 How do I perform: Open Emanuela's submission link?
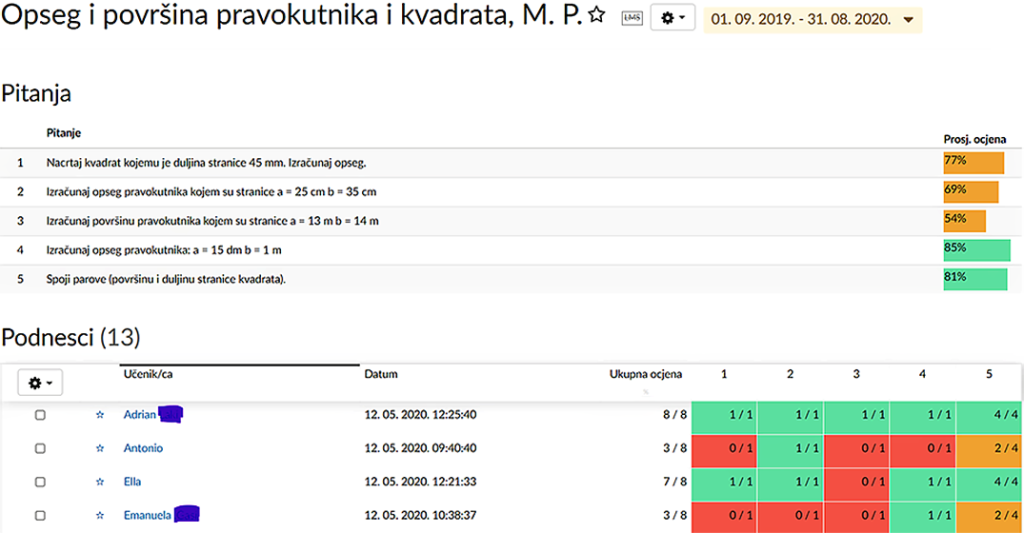(x=147, y=516)
